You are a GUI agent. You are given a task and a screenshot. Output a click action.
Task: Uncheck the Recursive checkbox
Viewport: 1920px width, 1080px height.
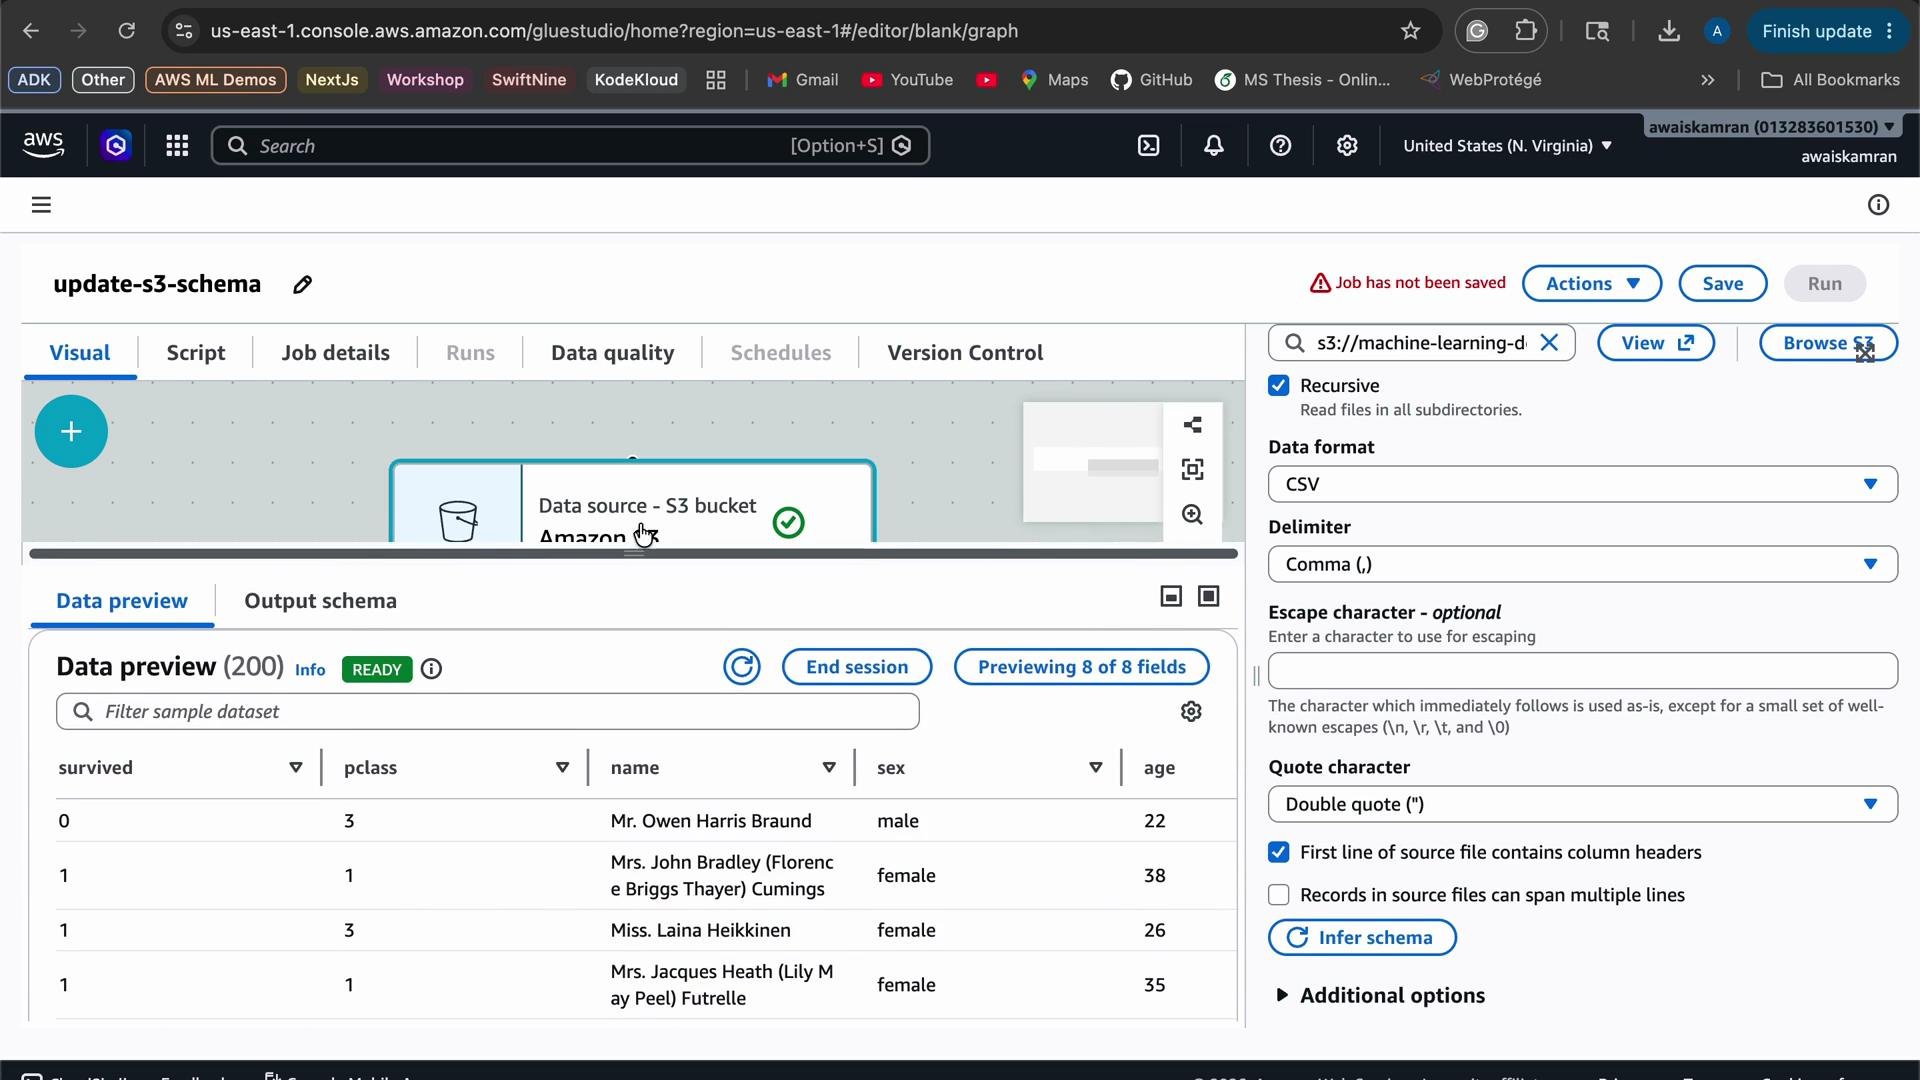click(1279, 386)
